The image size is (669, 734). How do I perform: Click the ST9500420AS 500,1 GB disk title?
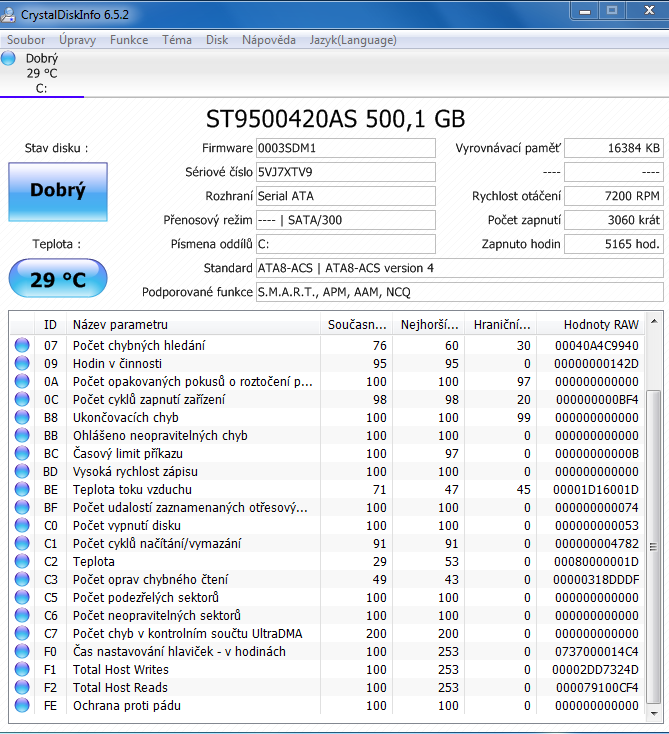pyautogui.click(x=335, y=119)
